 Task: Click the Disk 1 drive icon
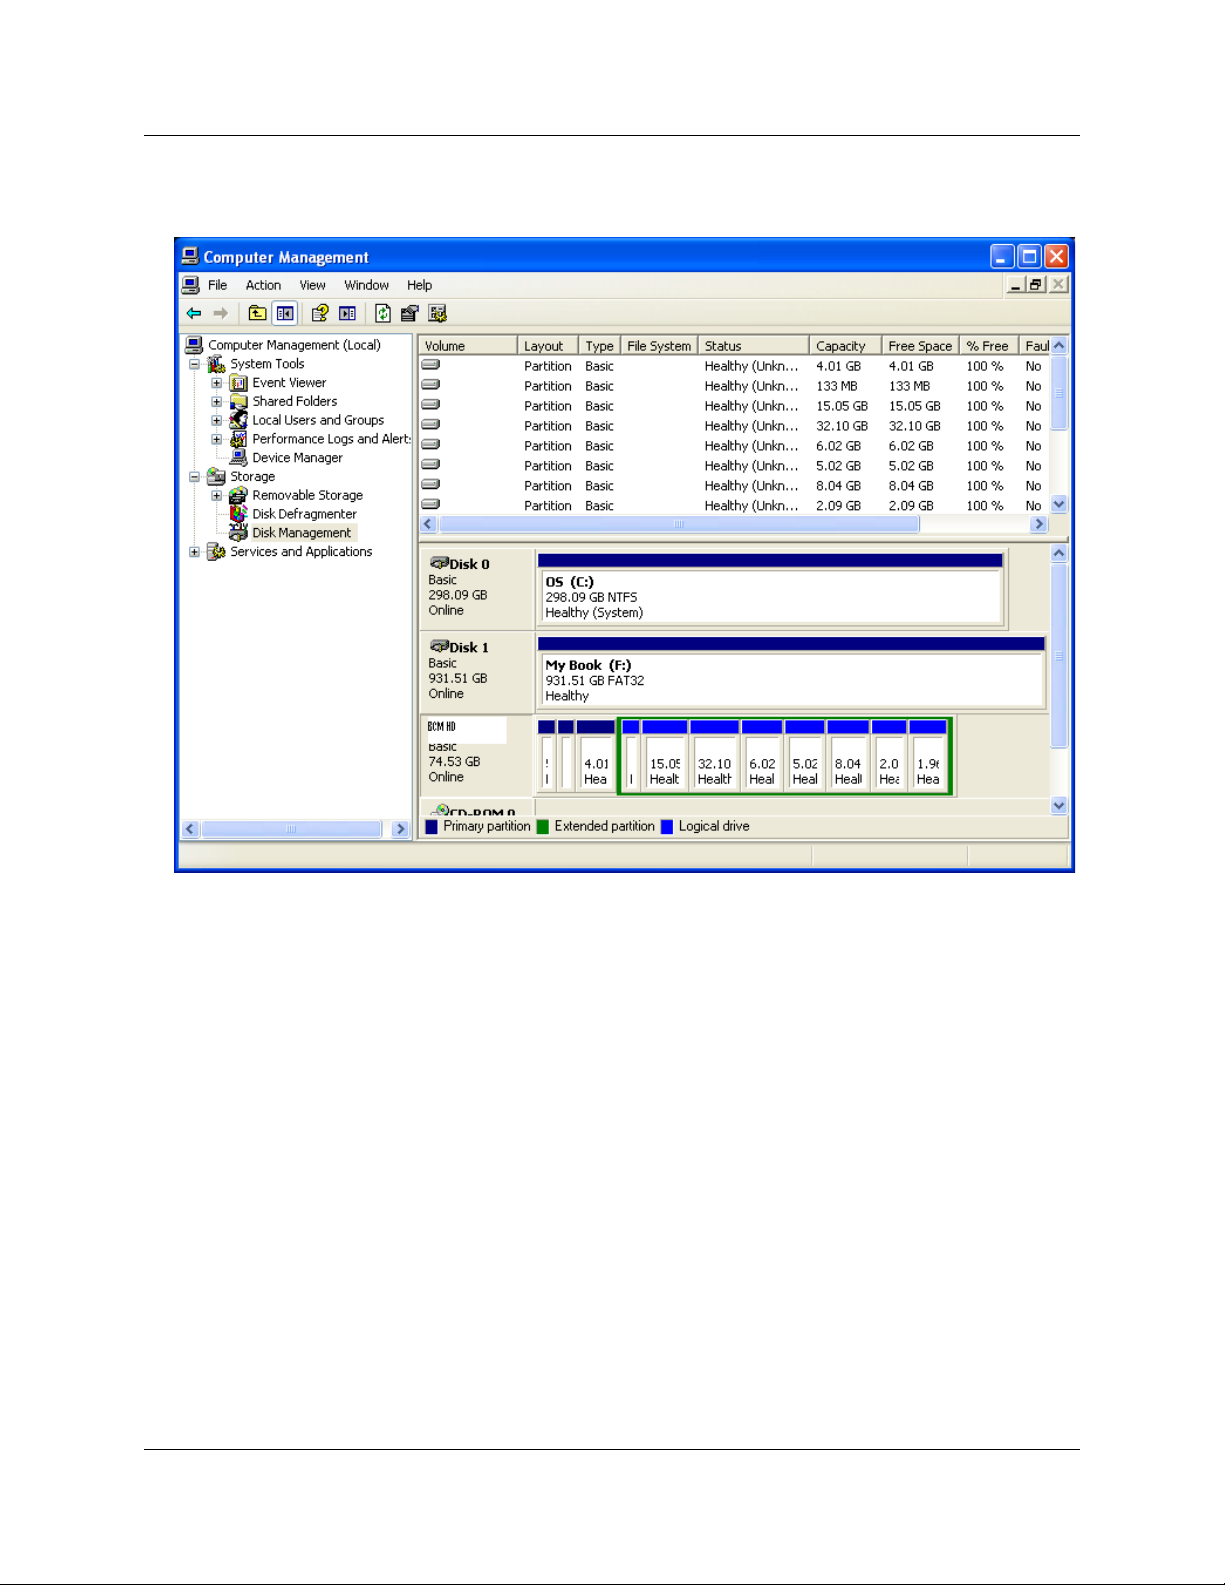[x=439, y=646]
